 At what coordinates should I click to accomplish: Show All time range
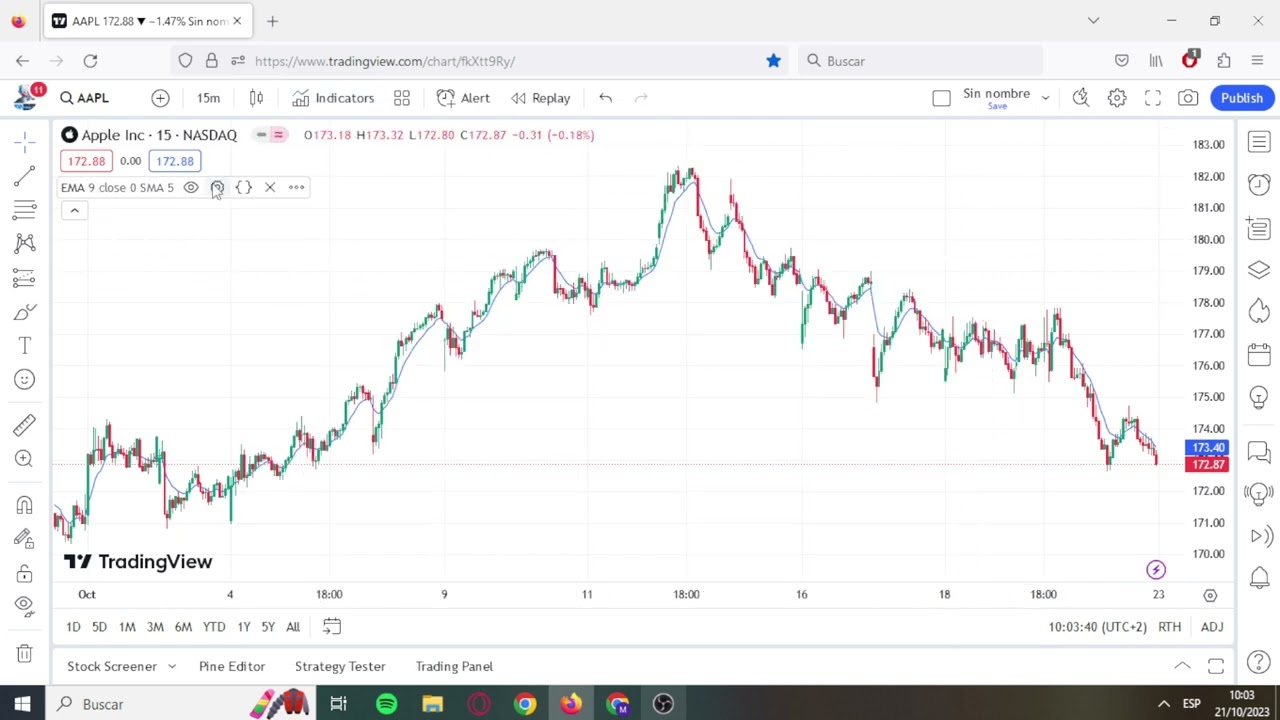coord(293,627)
